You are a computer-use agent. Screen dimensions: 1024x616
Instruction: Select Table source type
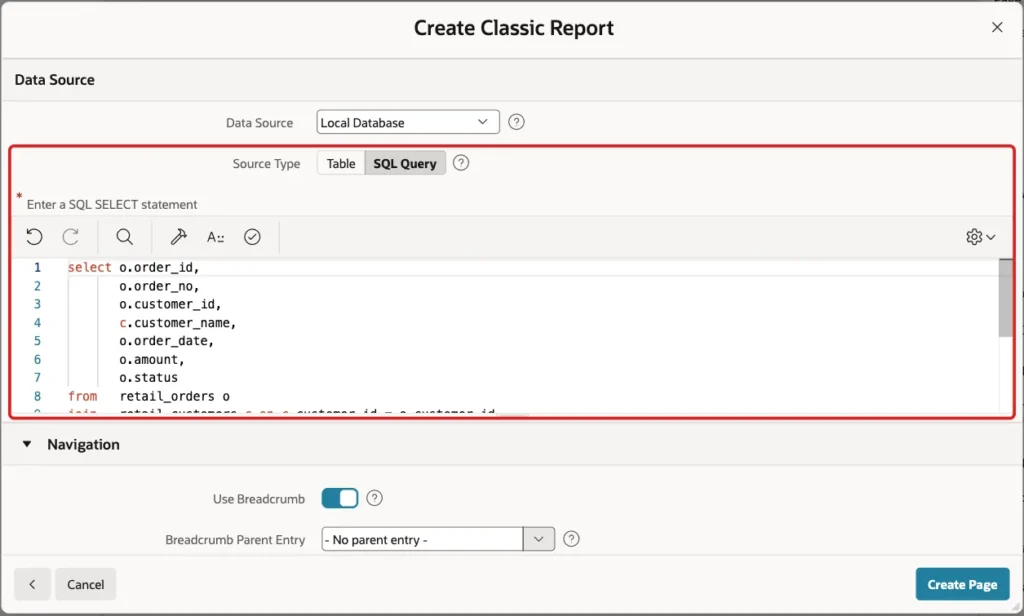click(x=341, y=163)
